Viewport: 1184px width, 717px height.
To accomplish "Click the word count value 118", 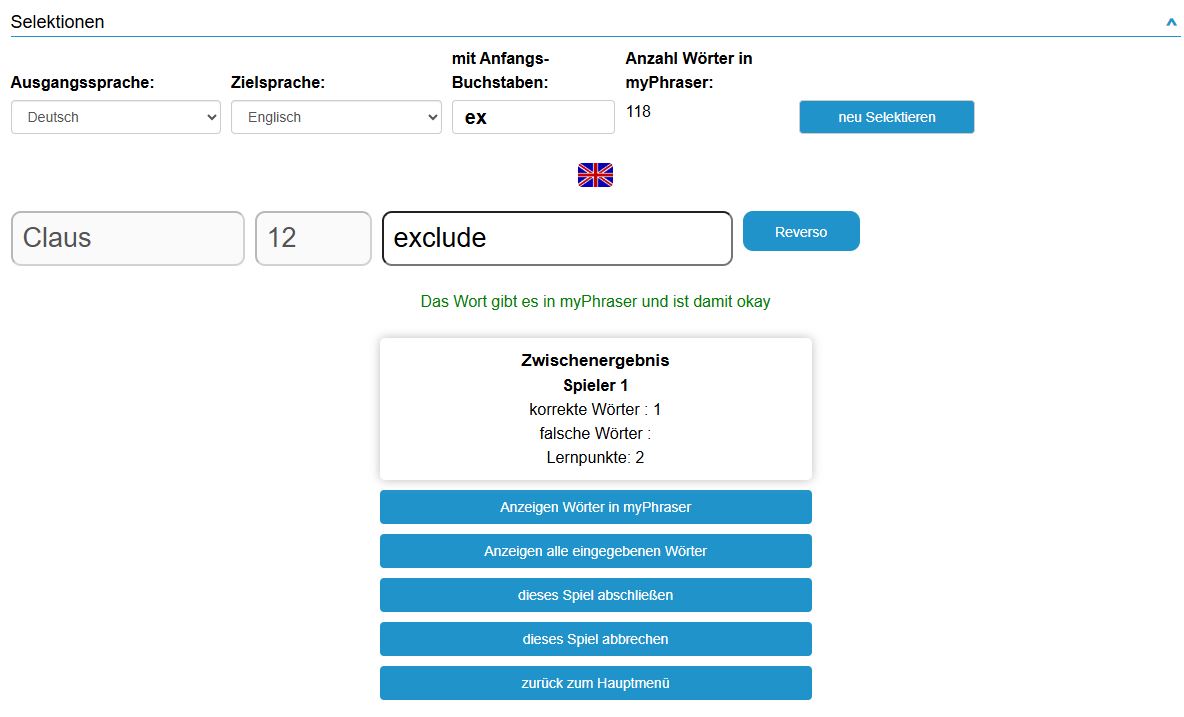I will 638,112.
